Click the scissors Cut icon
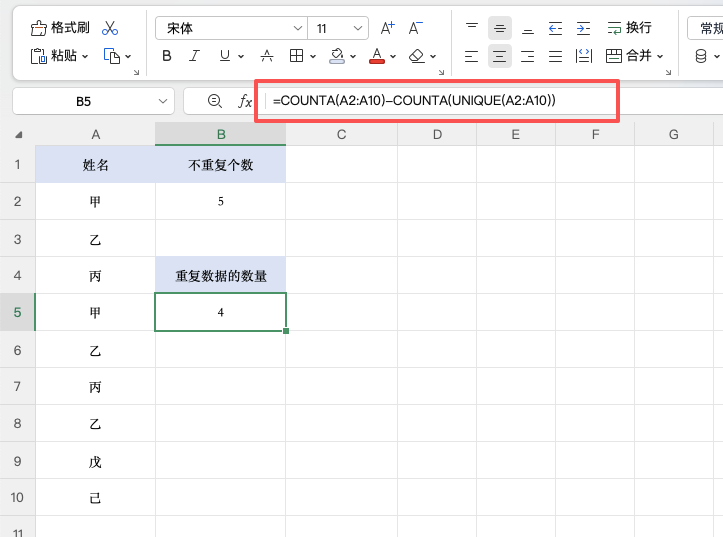723x537 pixels. pyautogui.click(x=110, y=28)
